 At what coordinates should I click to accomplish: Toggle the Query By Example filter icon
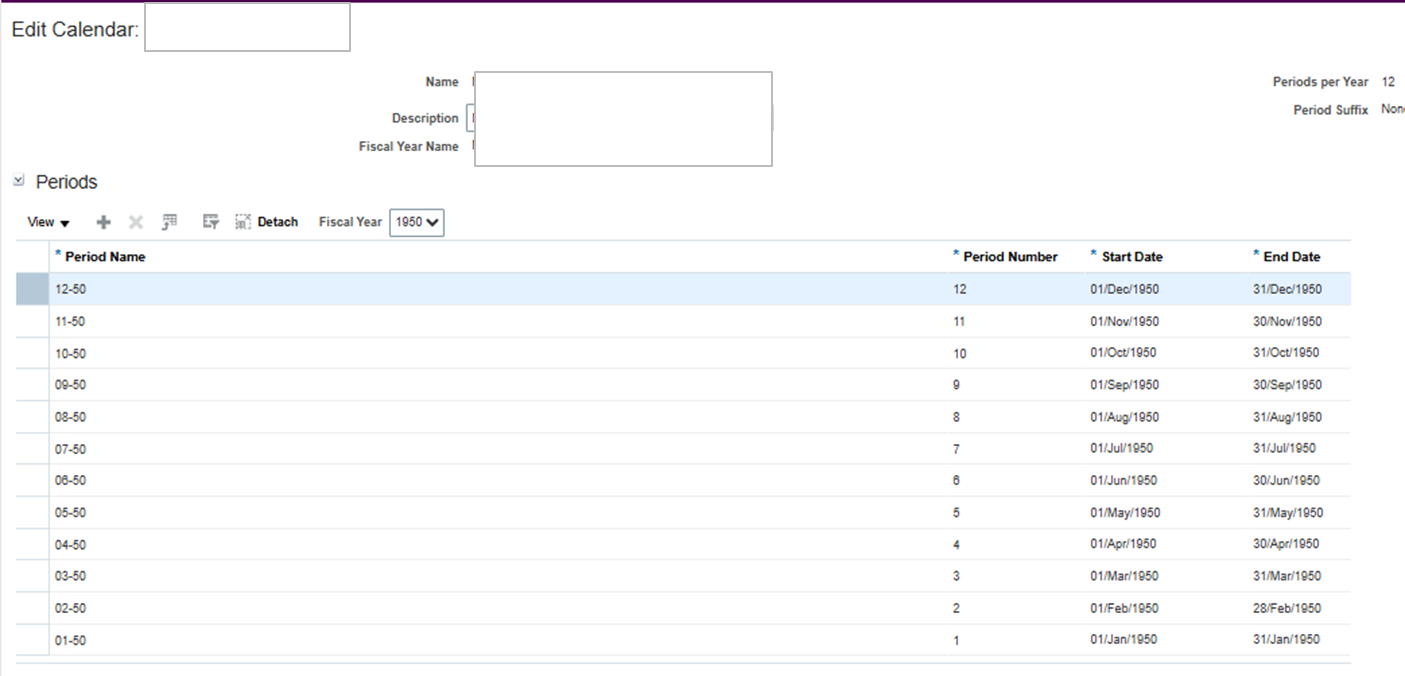[x=210, y=222]
